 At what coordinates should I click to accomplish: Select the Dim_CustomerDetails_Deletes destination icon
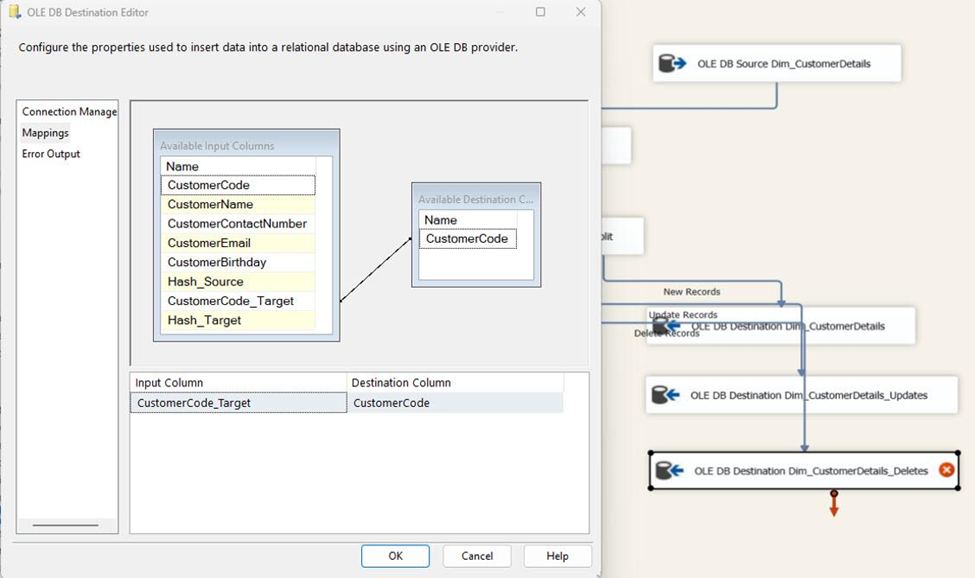tap(670, 470)
